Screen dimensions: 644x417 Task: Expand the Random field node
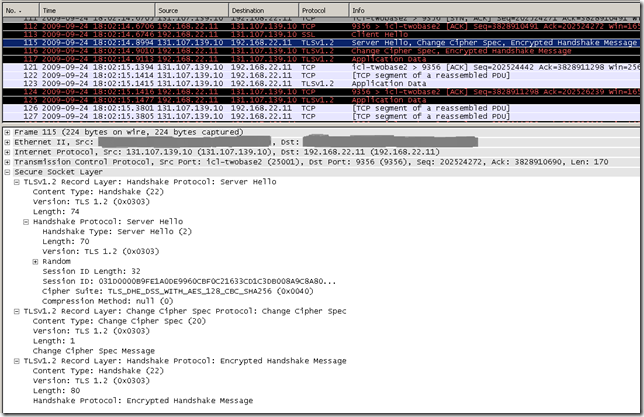(x=35, y=262)
